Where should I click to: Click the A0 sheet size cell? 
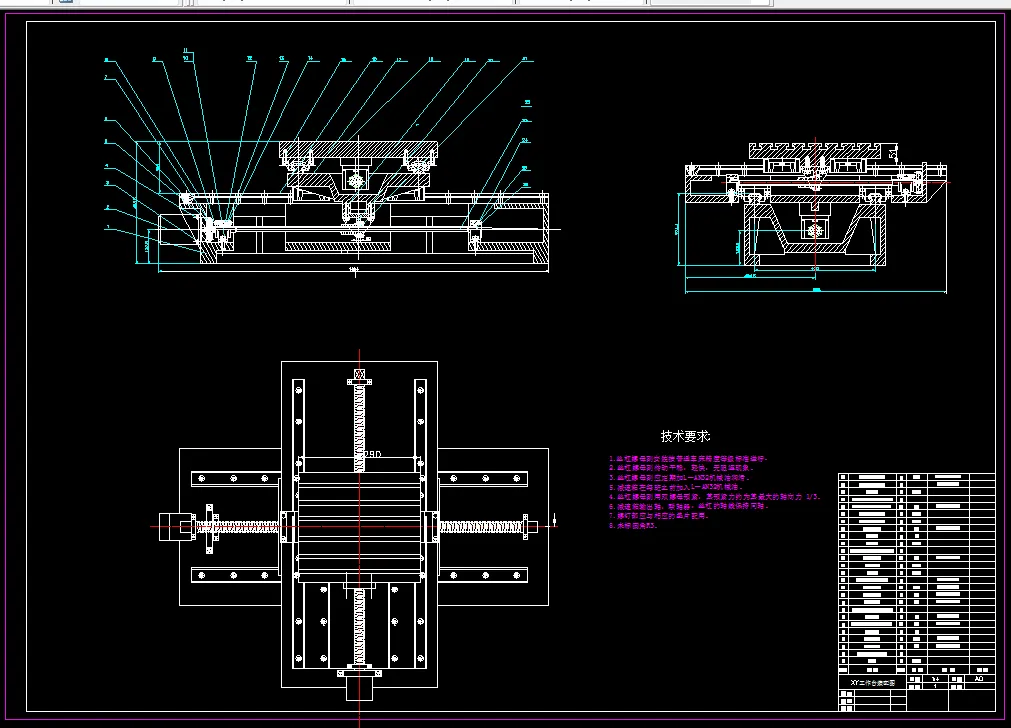pos(979,679)
